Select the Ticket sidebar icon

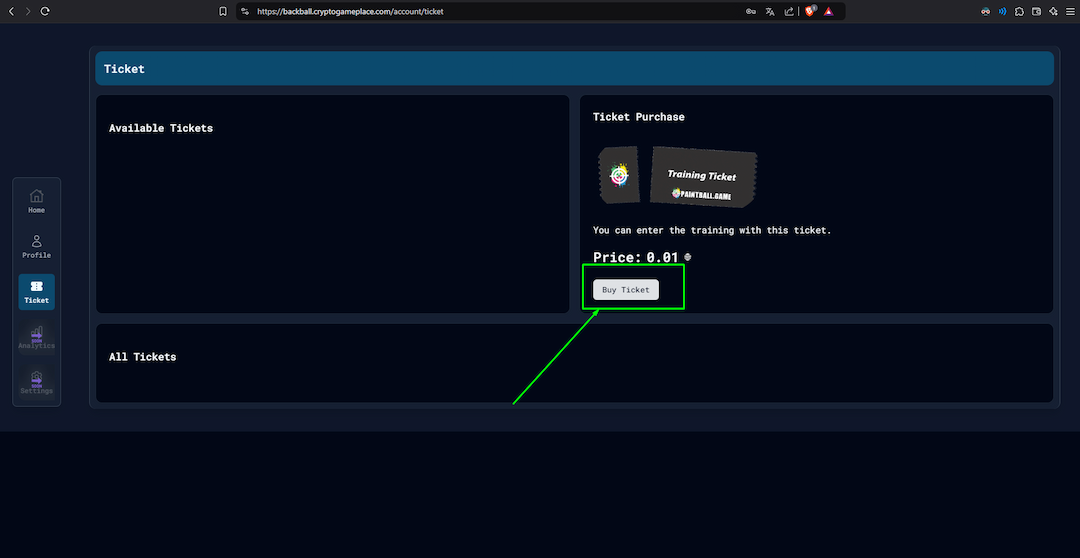coord(36,291)
